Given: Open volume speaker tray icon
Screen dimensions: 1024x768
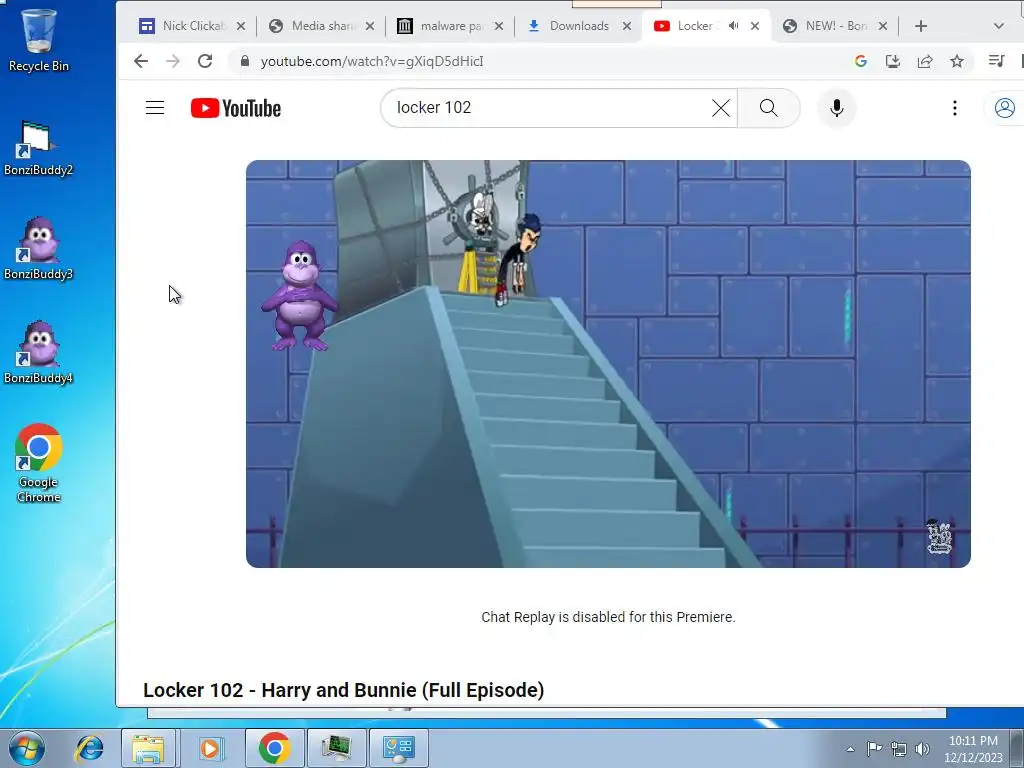Looking at the screenshot, I should tap(922, 749).
